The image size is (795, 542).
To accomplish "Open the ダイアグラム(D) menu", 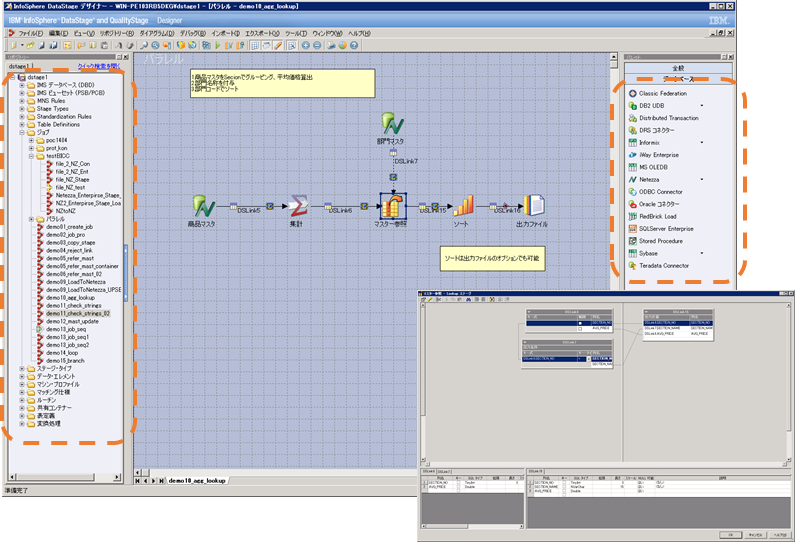I will click(x=156, y=33).
